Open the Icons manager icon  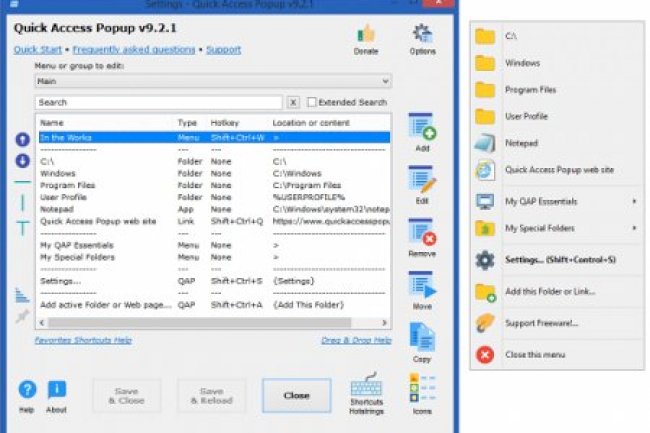pyautogui.click(x=422, y=388)
